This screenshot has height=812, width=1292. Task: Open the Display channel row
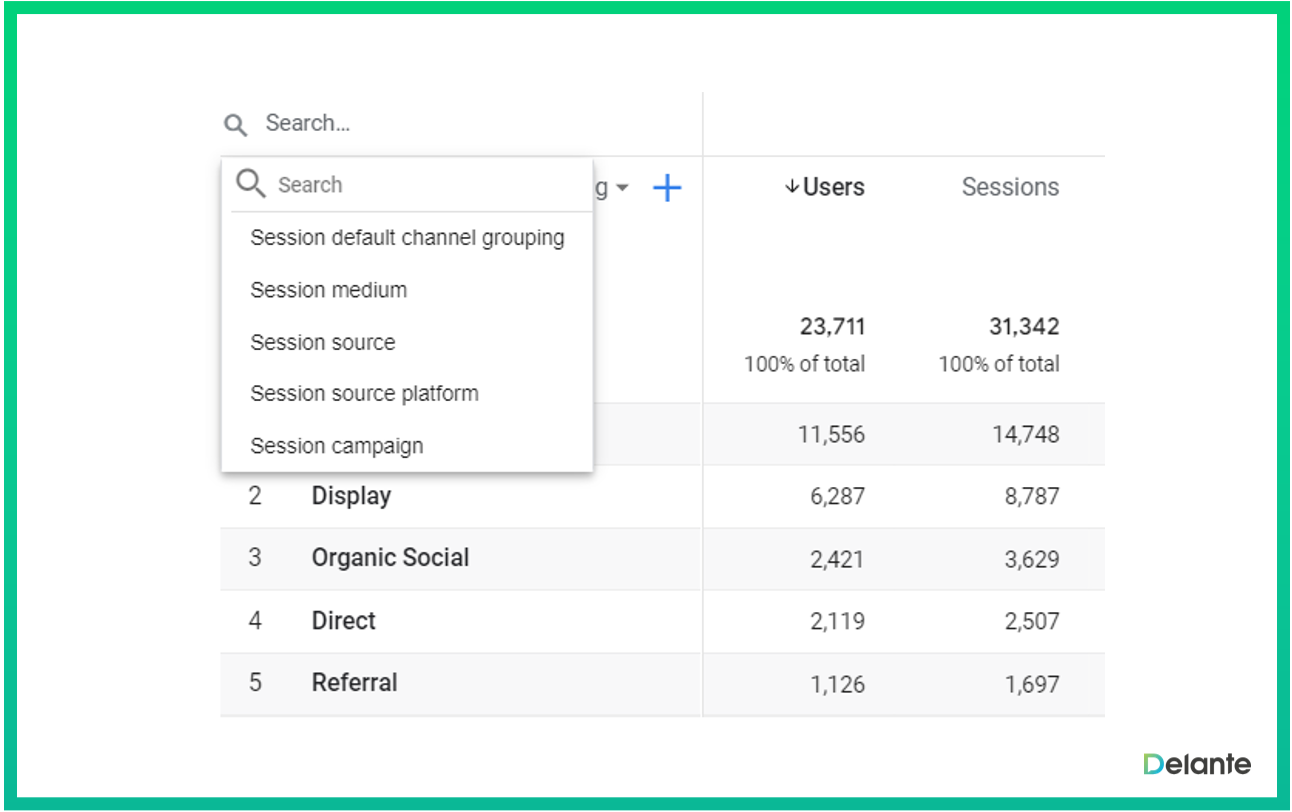click(351, 496)
